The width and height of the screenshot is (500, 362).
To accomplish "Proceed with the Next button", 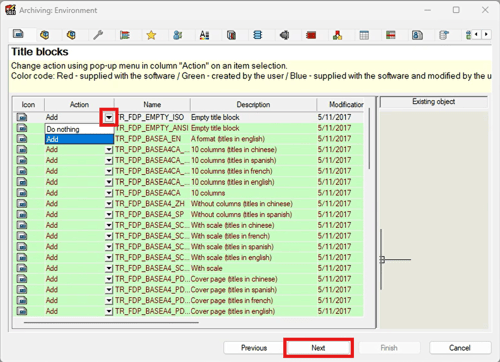I will pyautogui.click(x=318, y=348).
